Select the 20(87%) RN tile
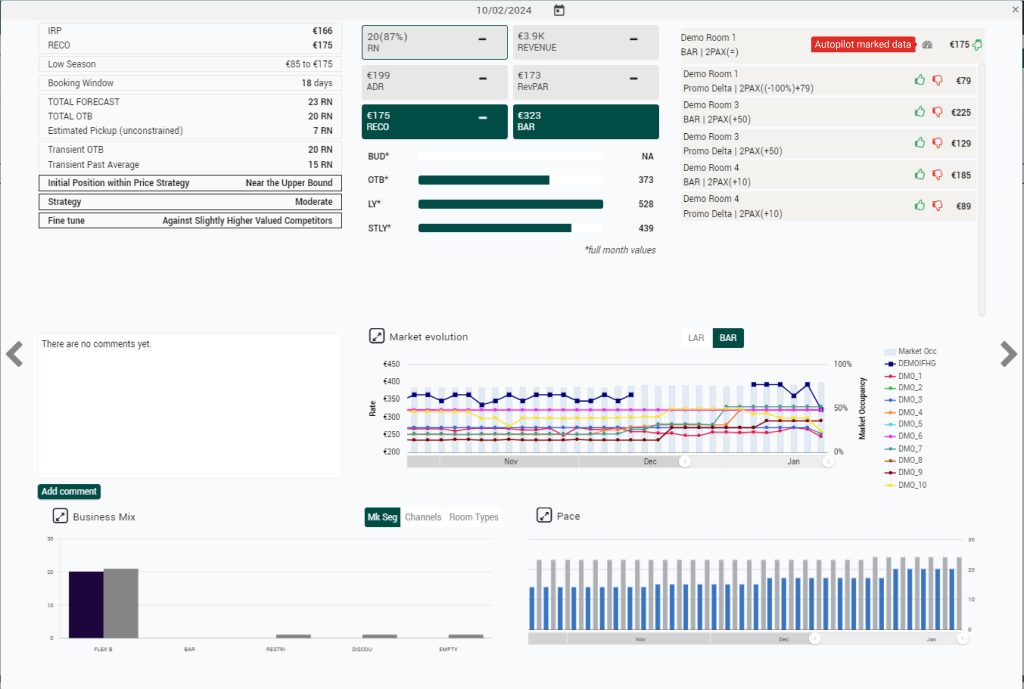The height and width of the screenshot is (689, 1024). tap(434, 42)
